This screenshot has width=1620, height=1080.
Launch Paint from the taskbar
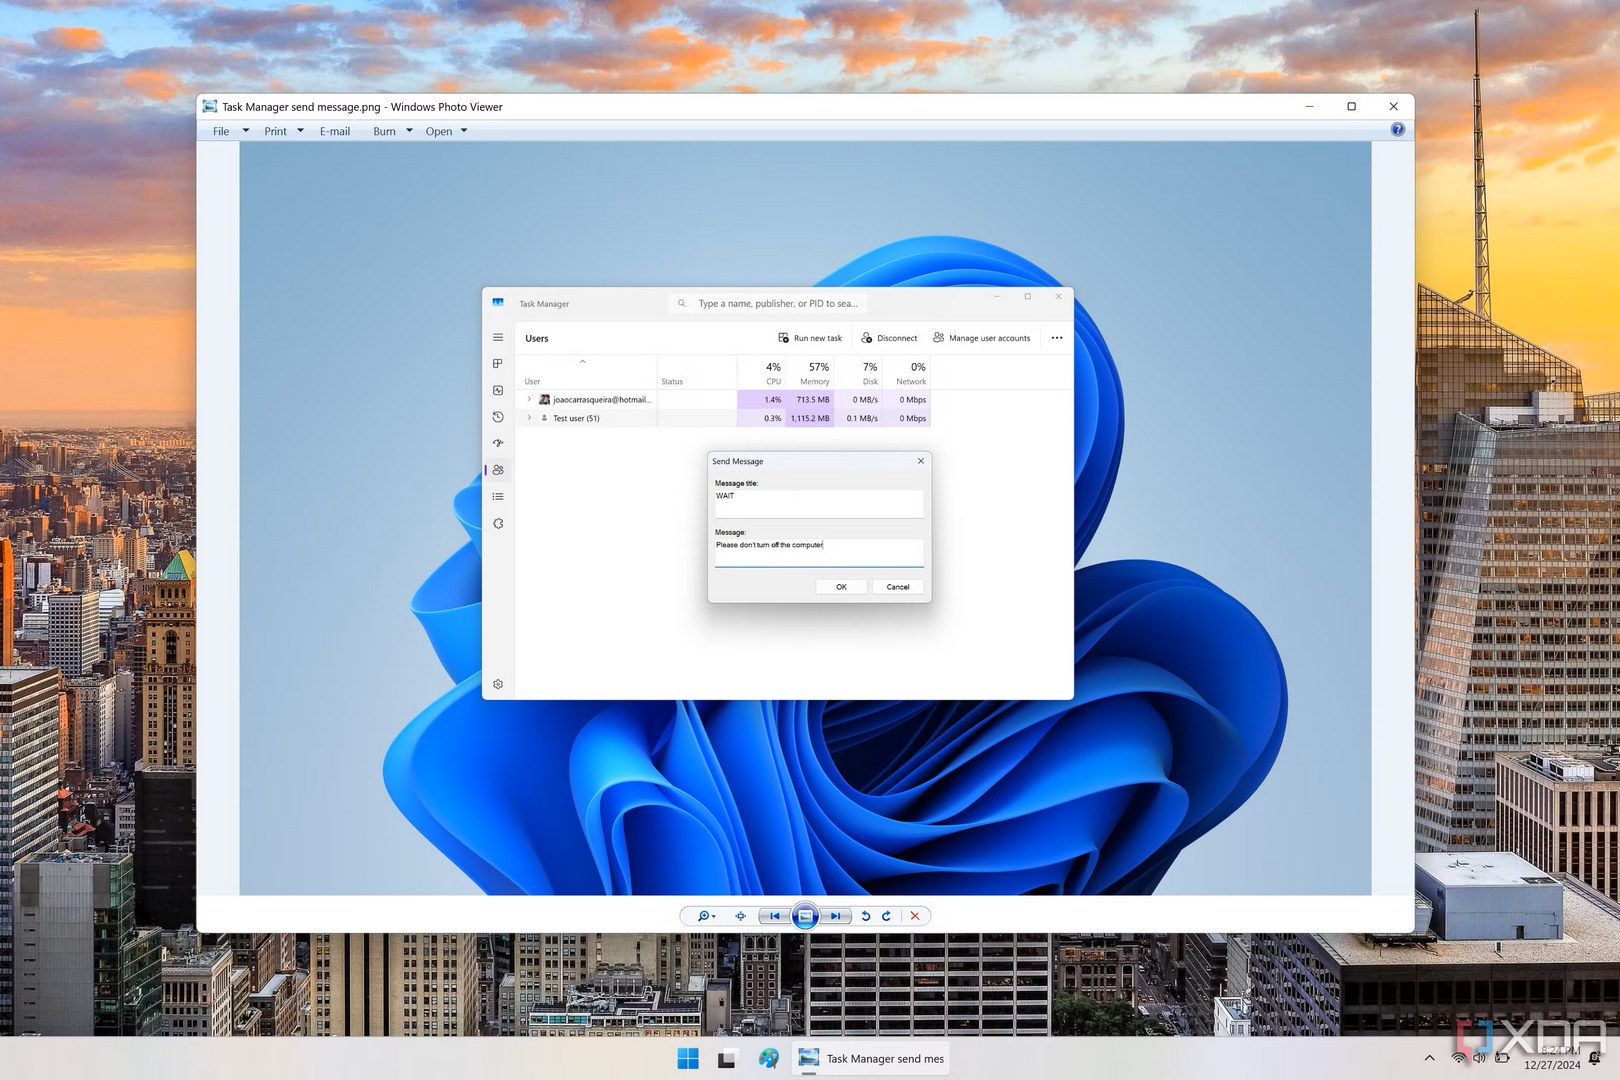coord(768,1058)
